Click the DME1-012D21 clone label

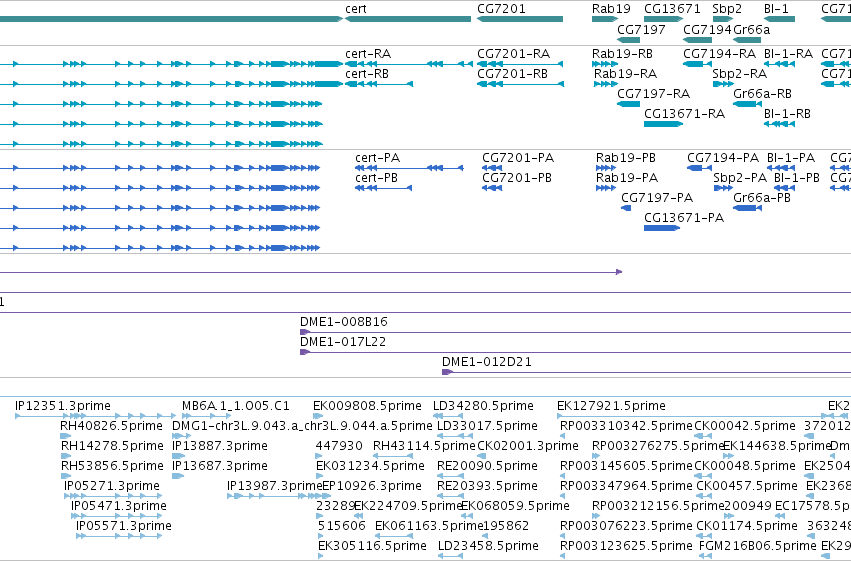486,362
